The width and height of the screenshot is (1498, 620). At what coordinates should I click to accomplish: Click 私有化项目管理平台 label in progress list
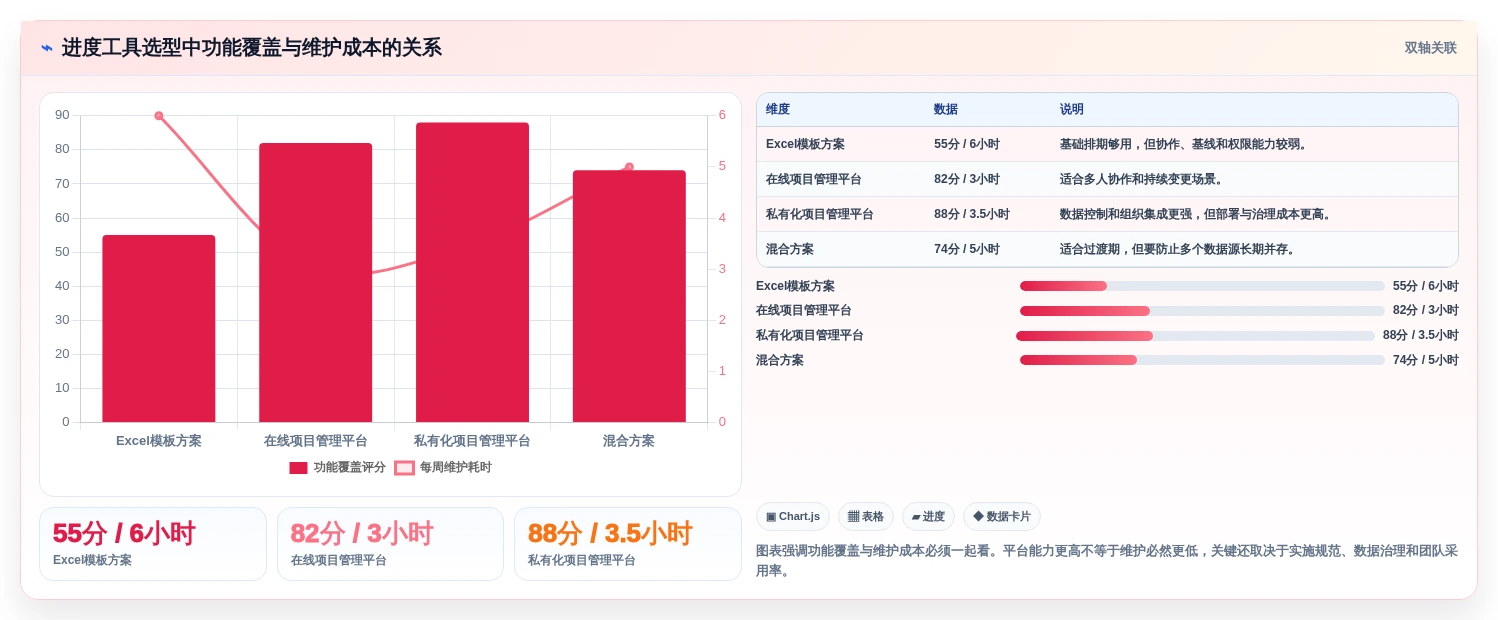[x=810, y=336]
